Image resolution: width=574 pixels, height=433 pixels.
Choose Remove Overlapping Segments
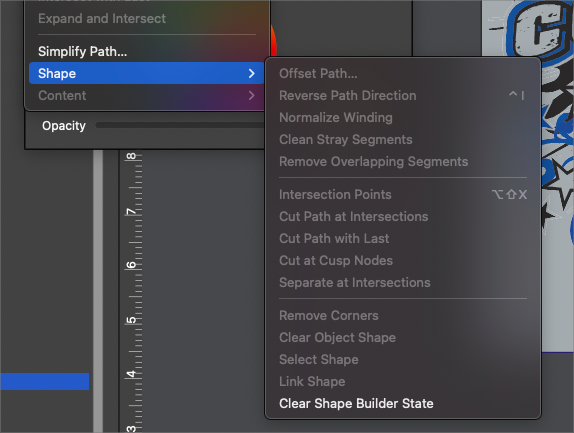coord(373,161)
